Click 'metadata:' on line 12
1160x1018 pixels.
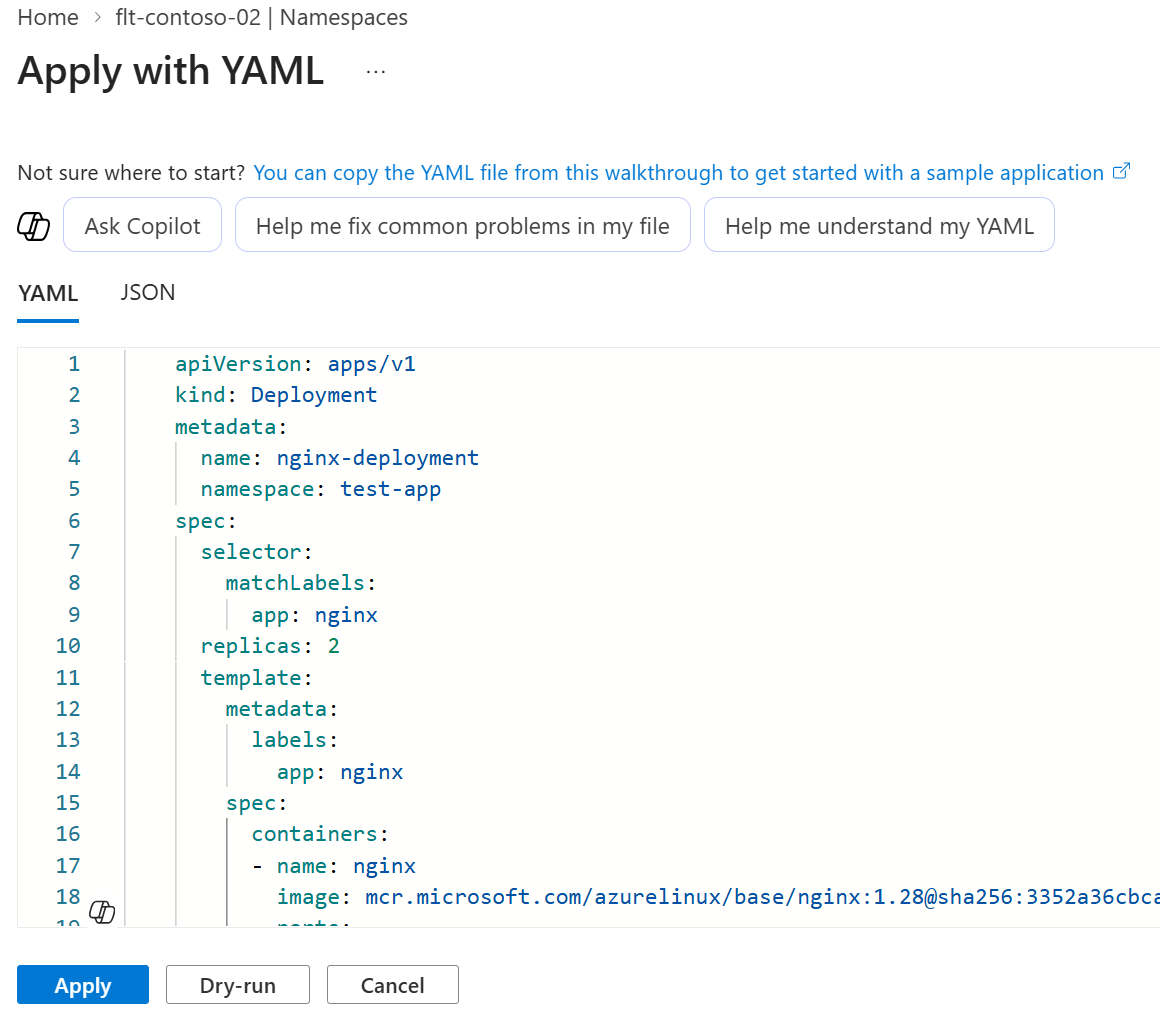(x=282, y=709)
